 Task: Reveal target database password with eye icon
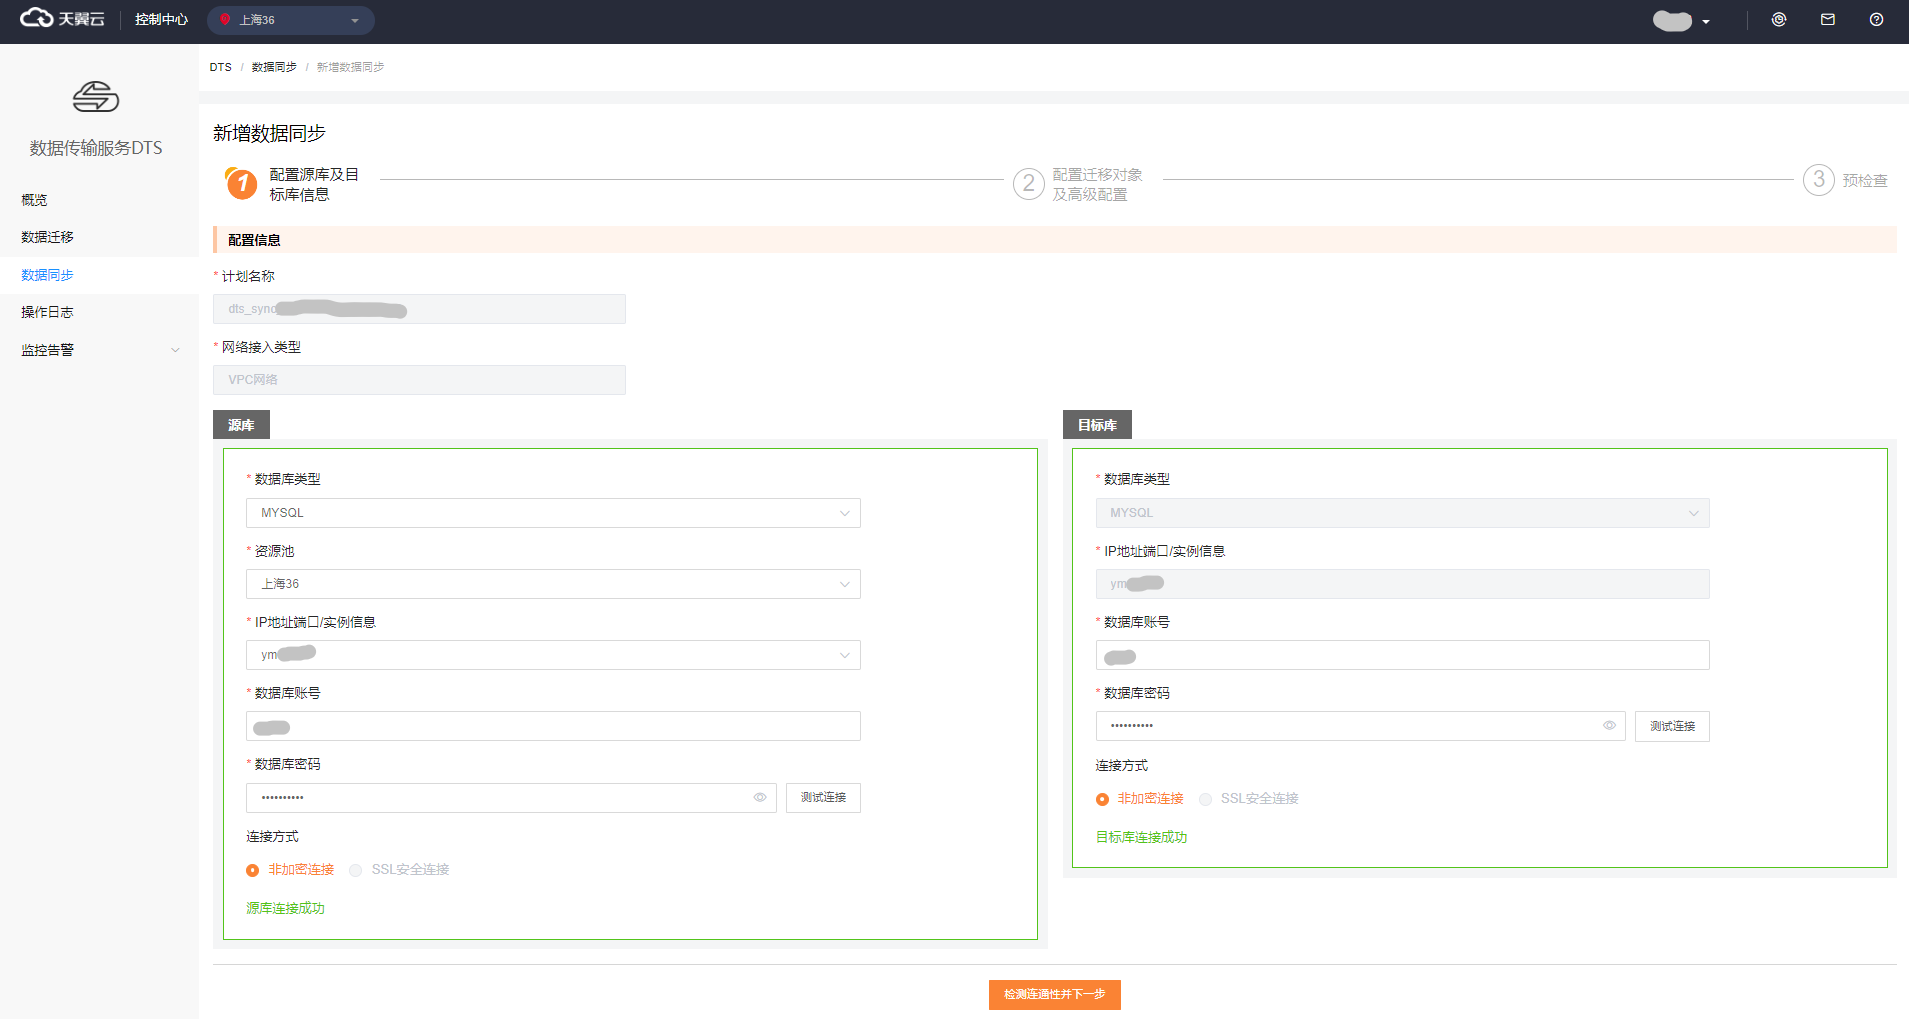(1609, 726)
